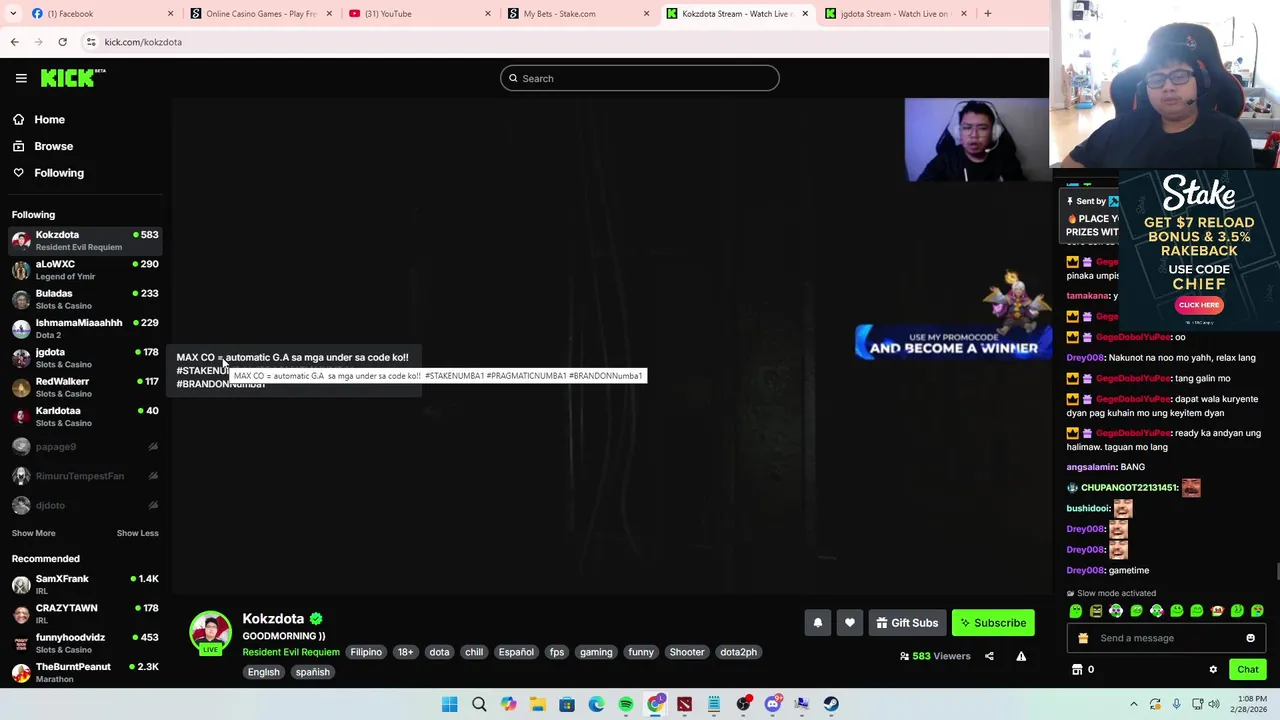Insert the angry yellow square emote
The image size is (1280, 720).
[1096, 611]
